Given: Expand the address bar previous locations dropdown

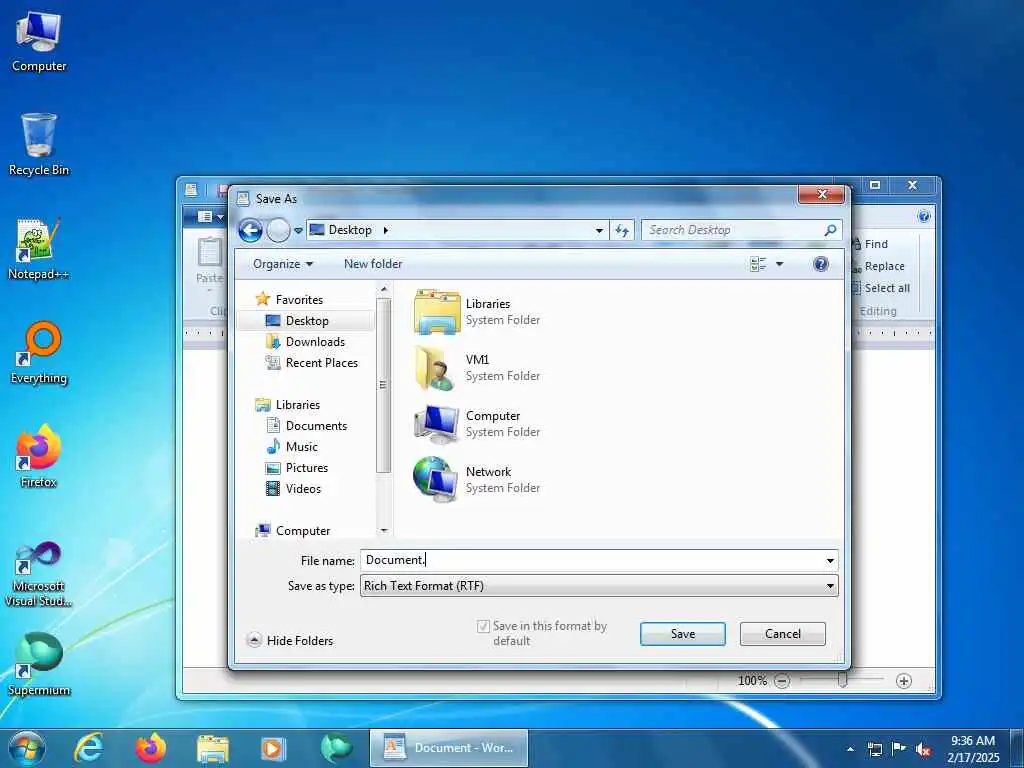Looking at the screenshot, I should pos(599,231).
